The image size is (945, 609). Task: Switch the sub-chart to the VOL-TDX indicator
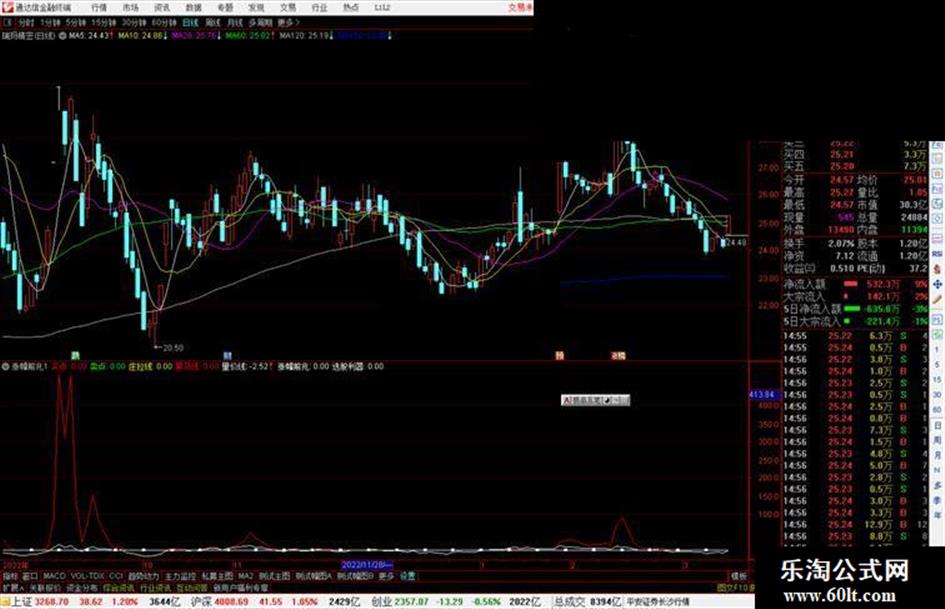point(88,576)
